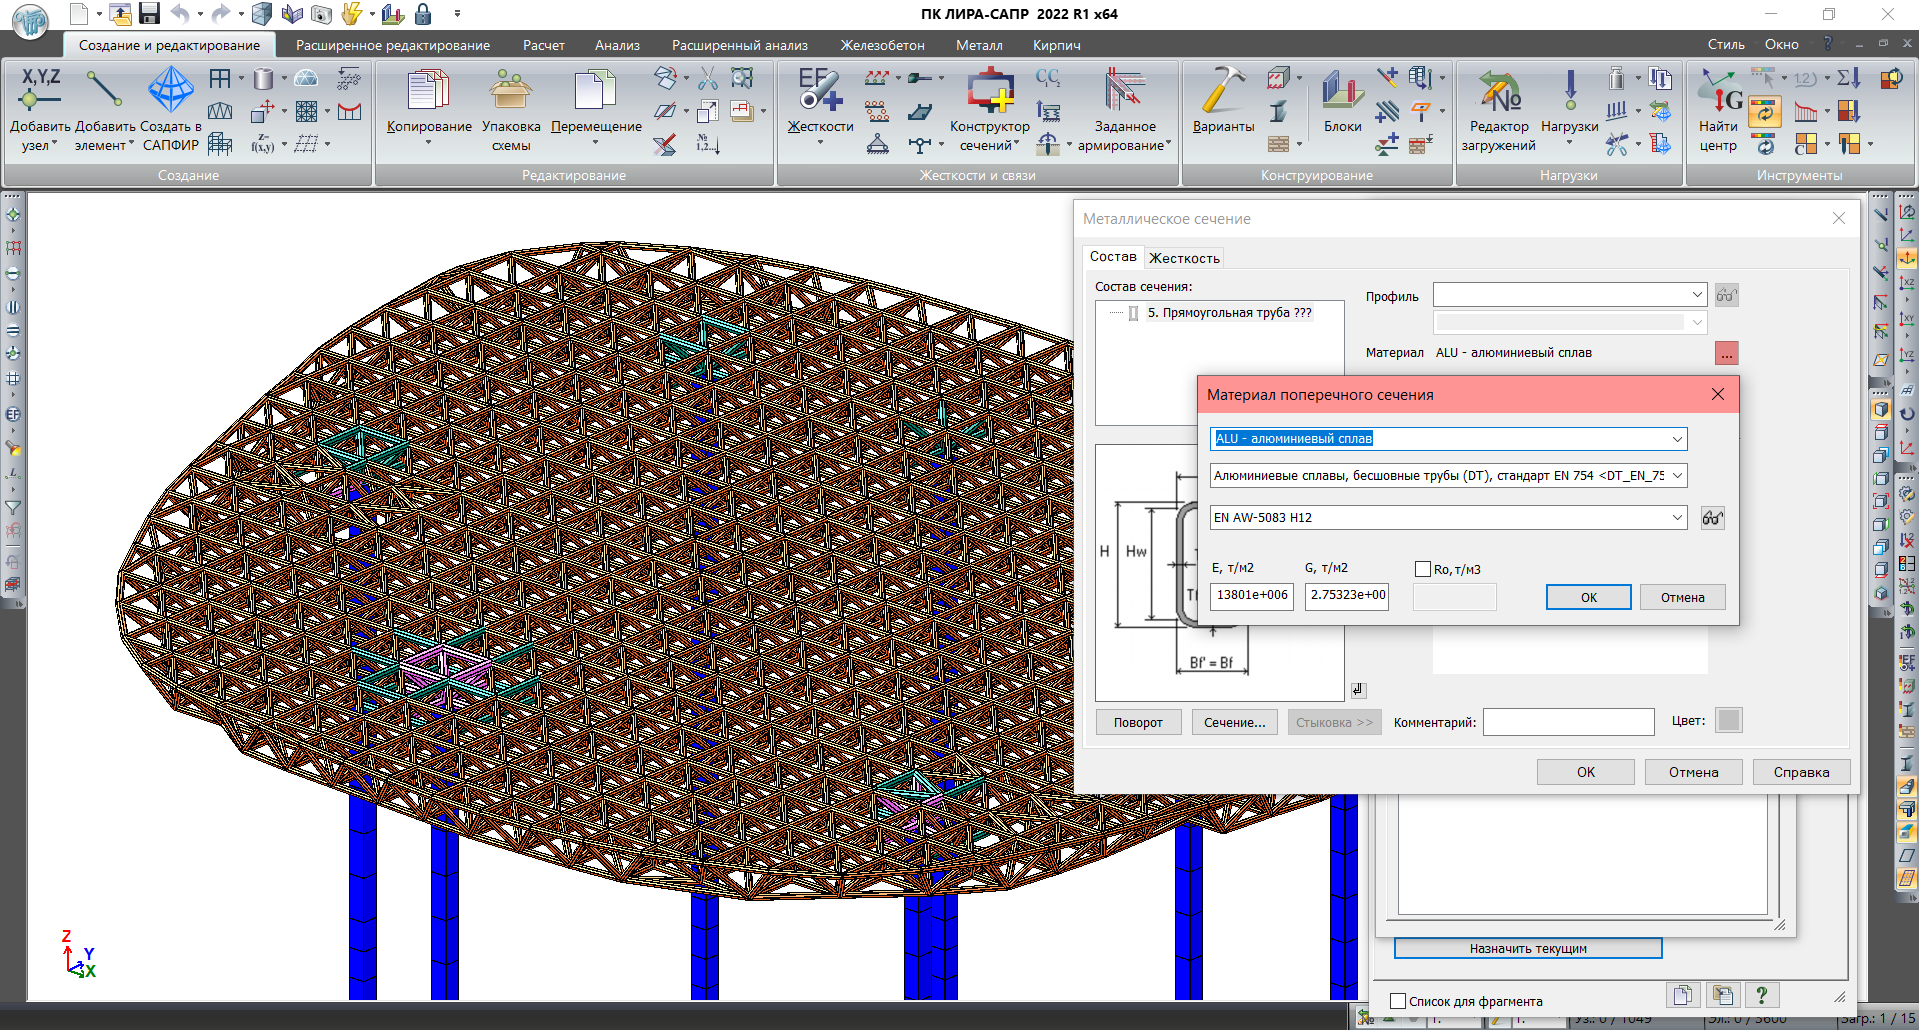Enable the Ro, т/м3 checkbox

(x=1423, y=569)
